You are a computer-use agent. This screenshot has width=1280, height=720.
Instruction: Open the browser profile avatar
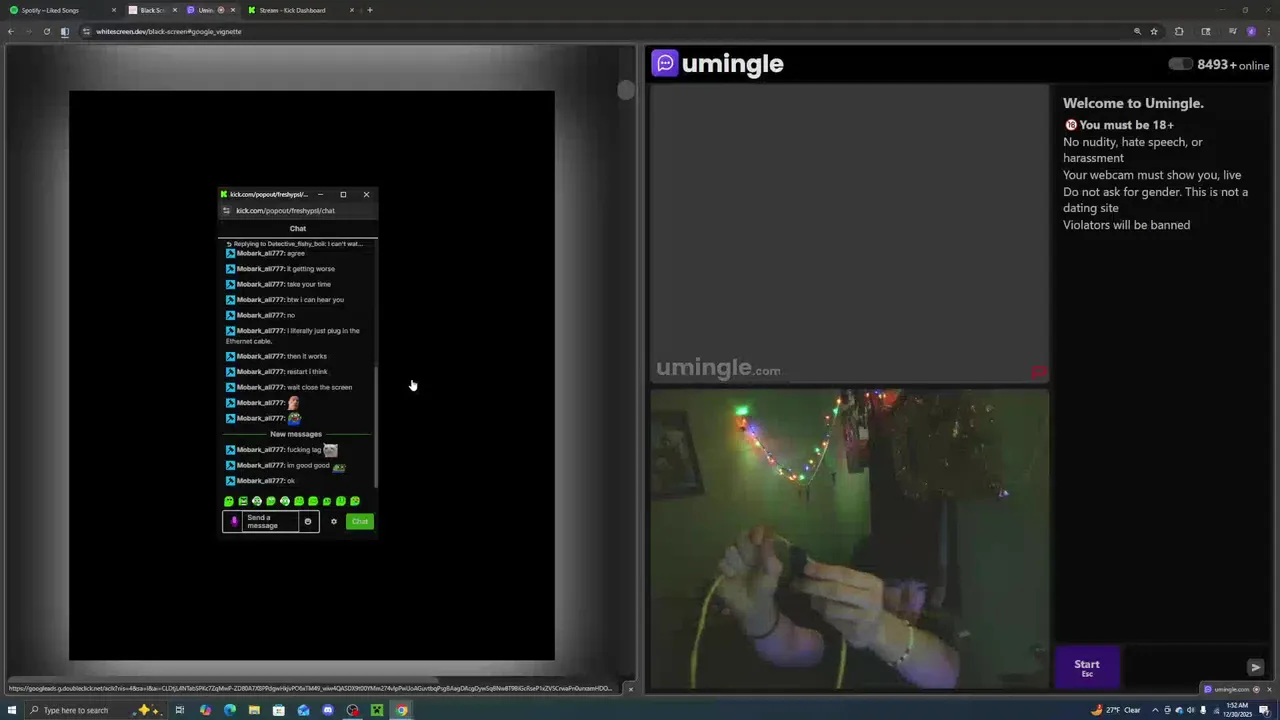[x=1251, y=31]
